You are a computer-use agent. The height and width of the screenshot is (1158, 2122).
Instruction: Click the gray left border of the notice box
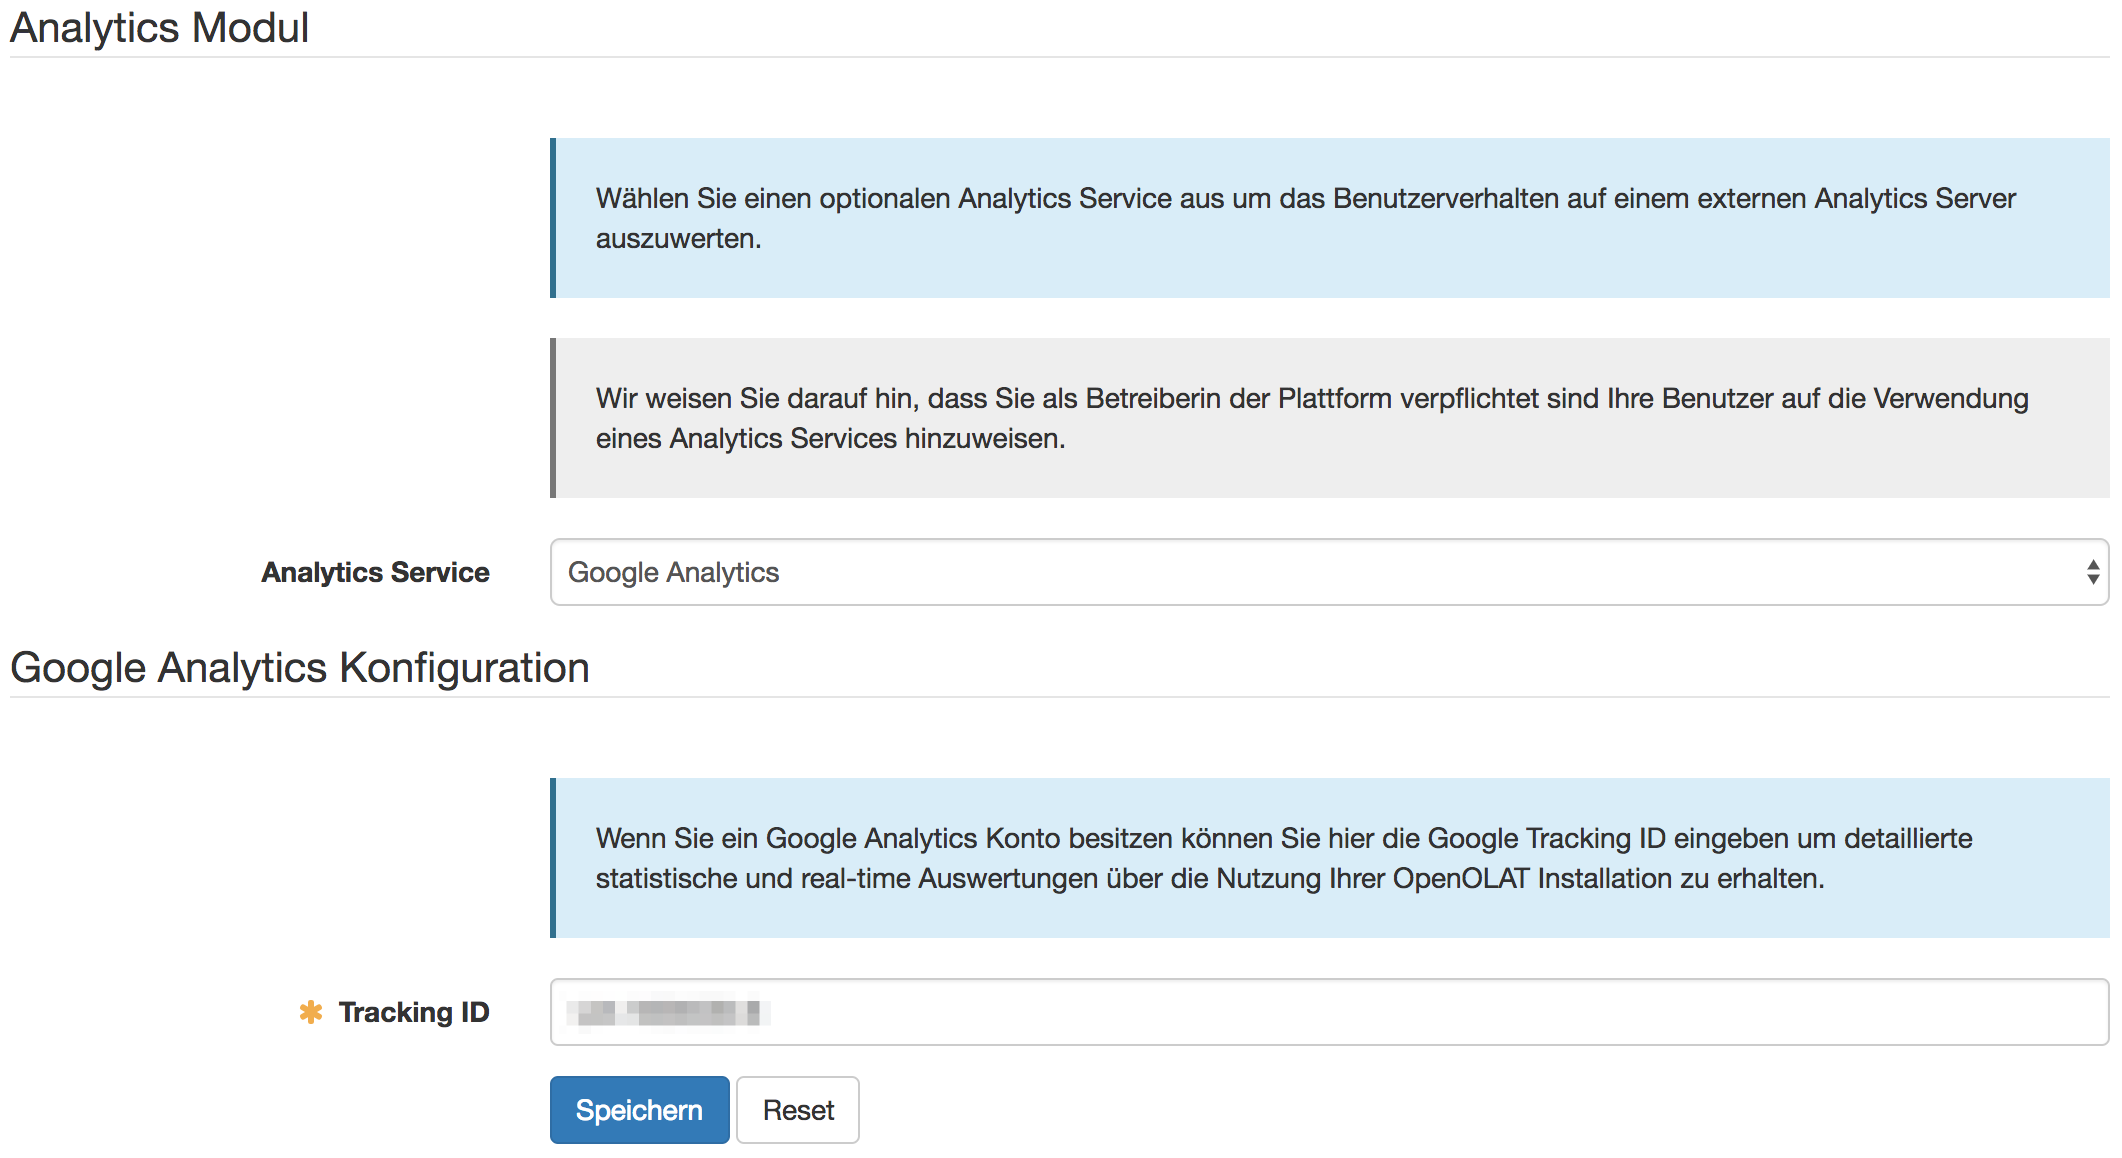[x=553, y=418]
